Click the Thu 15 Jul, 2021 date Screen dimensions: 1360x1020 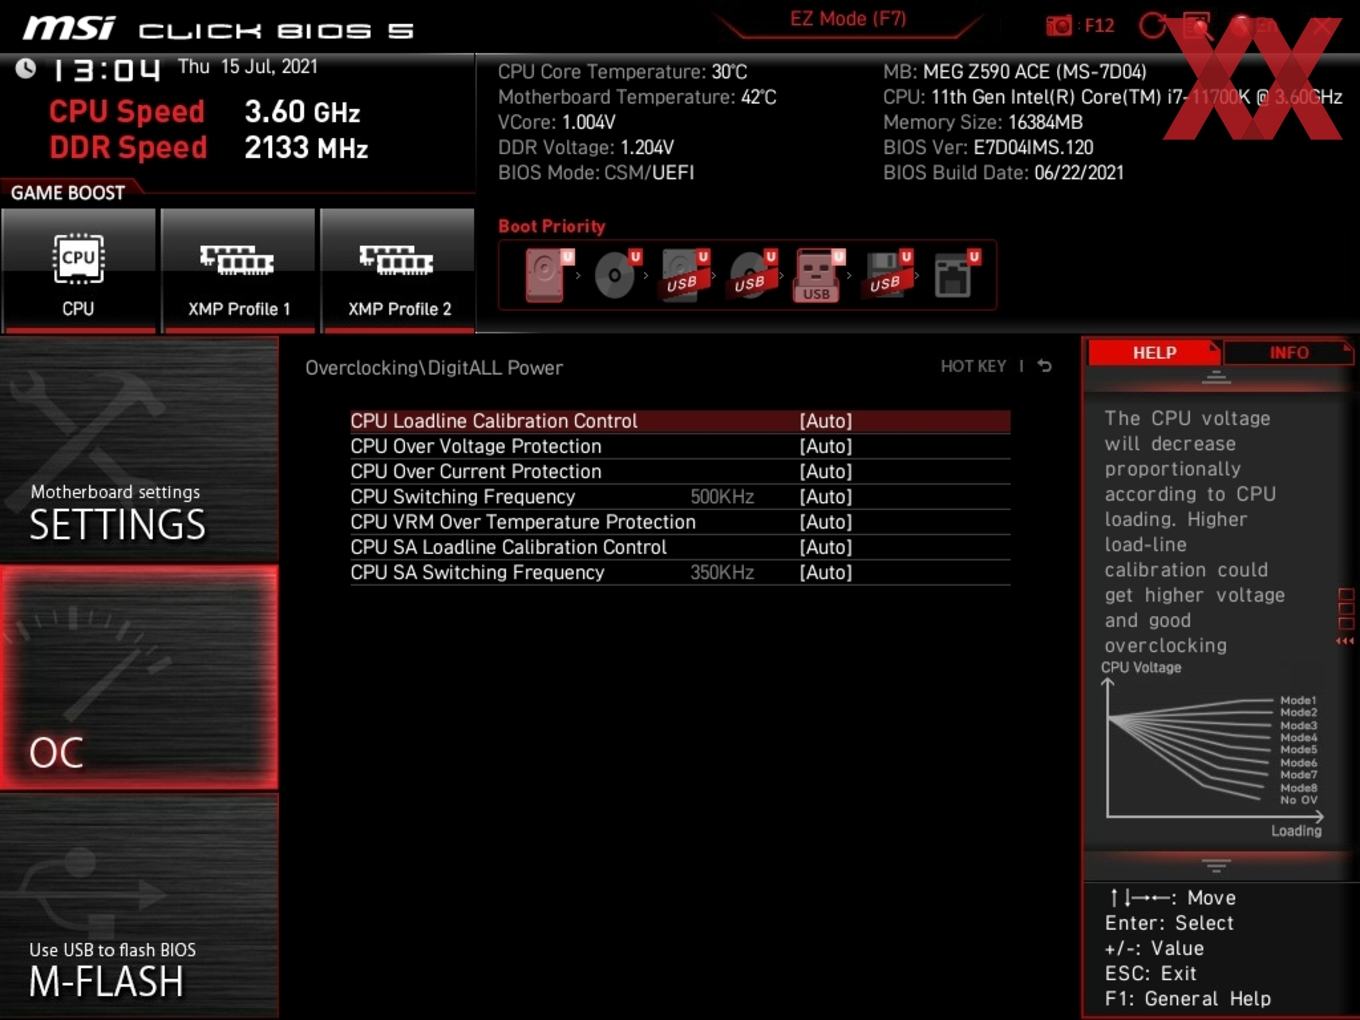tap(248, 66)
